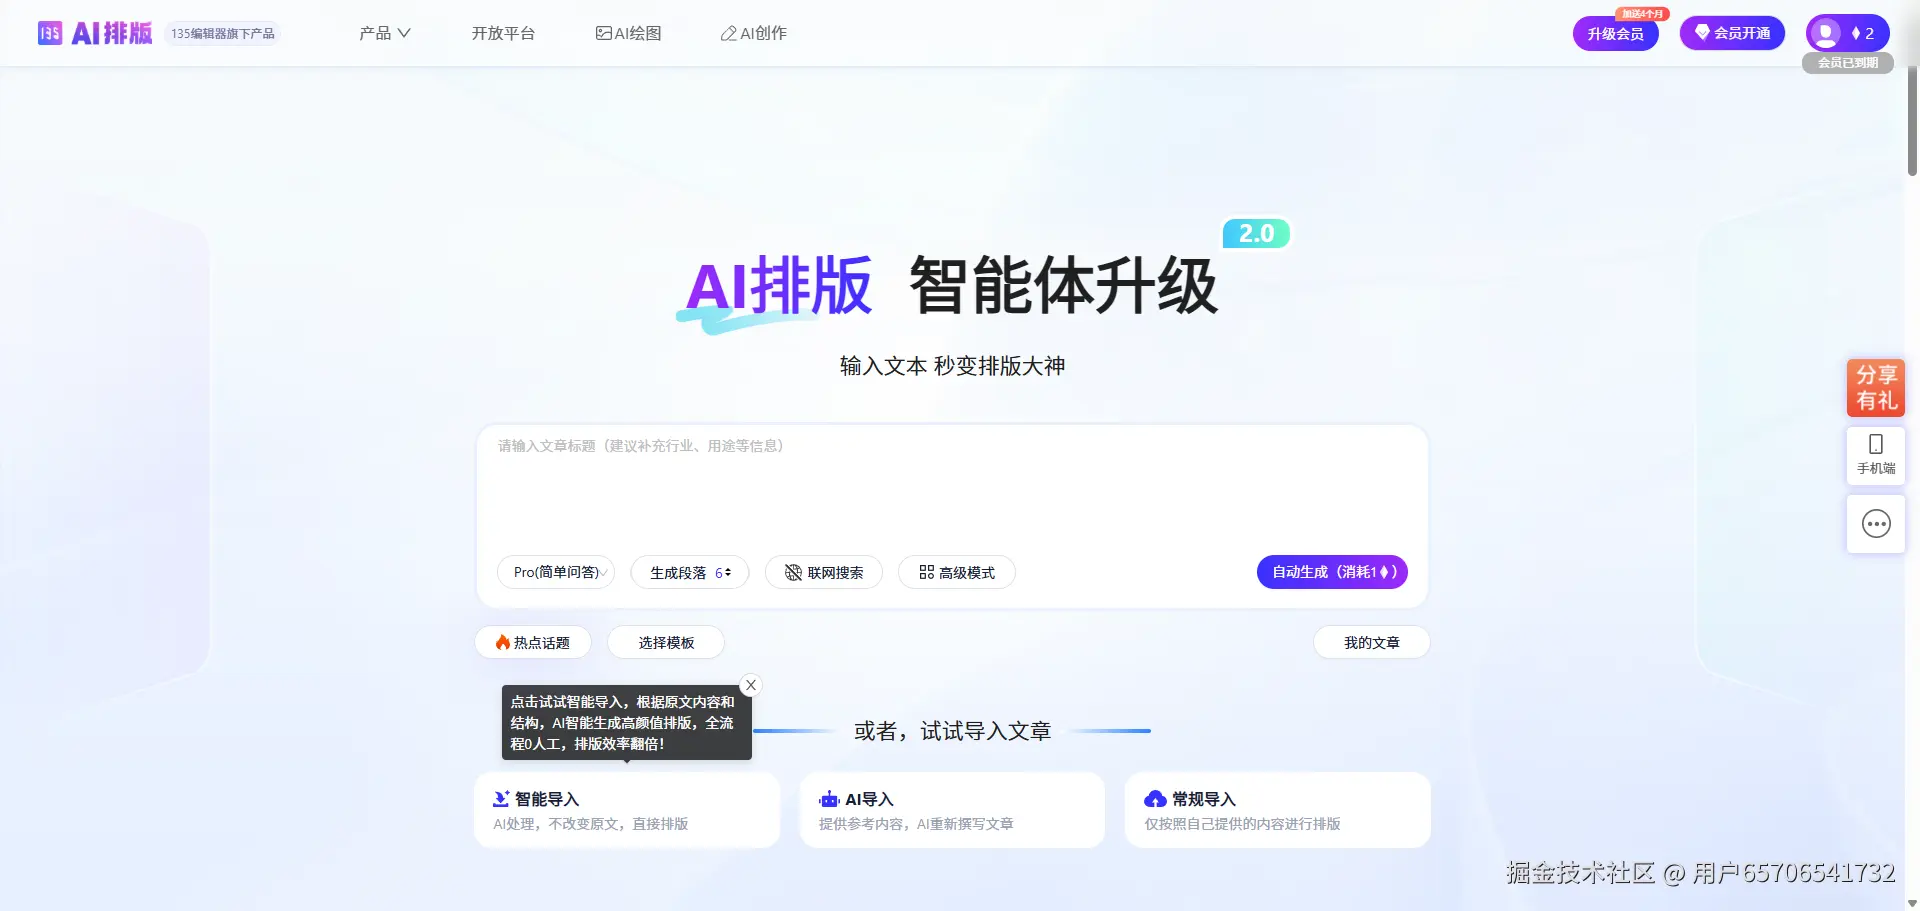
Task: Adjust the 生成段落 paragraph count stepper
Action: coord(727,572)
